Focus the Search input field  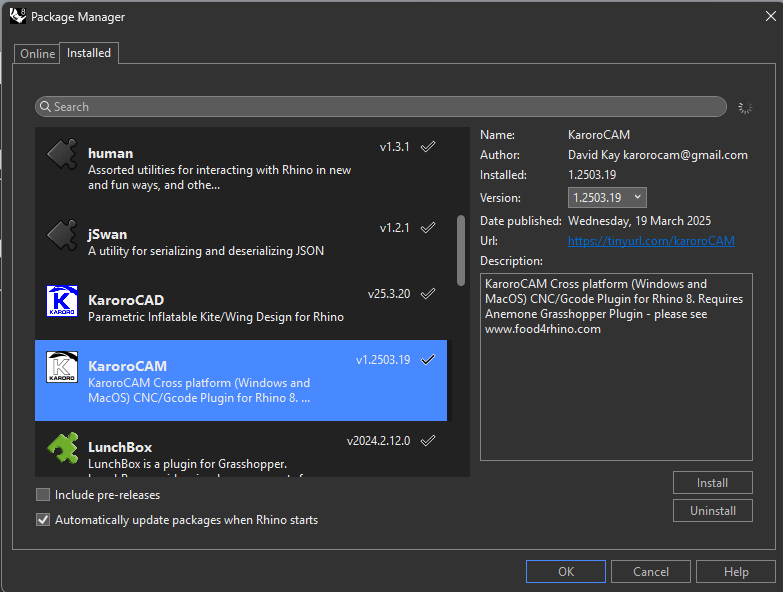coord(381,107)
